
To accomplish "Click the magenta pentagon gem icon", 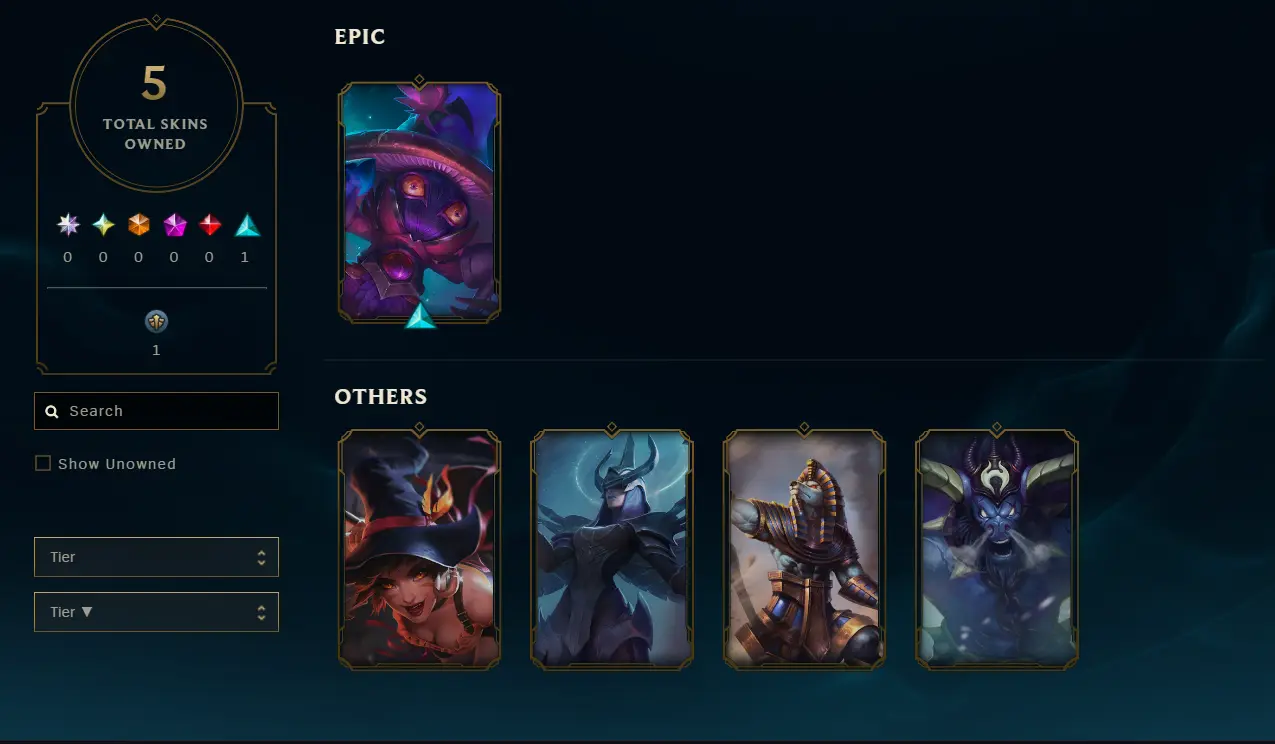I will [175, 225].
